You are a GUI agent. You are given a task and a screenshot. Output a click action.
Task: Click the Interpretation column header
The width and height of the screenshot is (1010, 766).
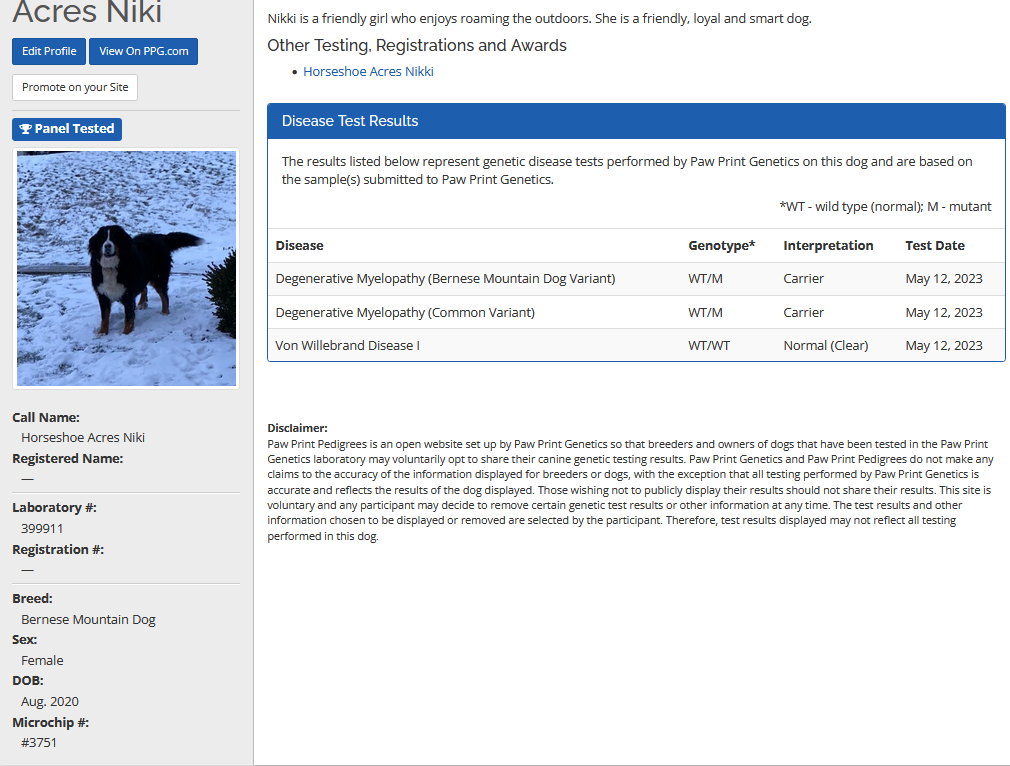[x=828, y=245]
